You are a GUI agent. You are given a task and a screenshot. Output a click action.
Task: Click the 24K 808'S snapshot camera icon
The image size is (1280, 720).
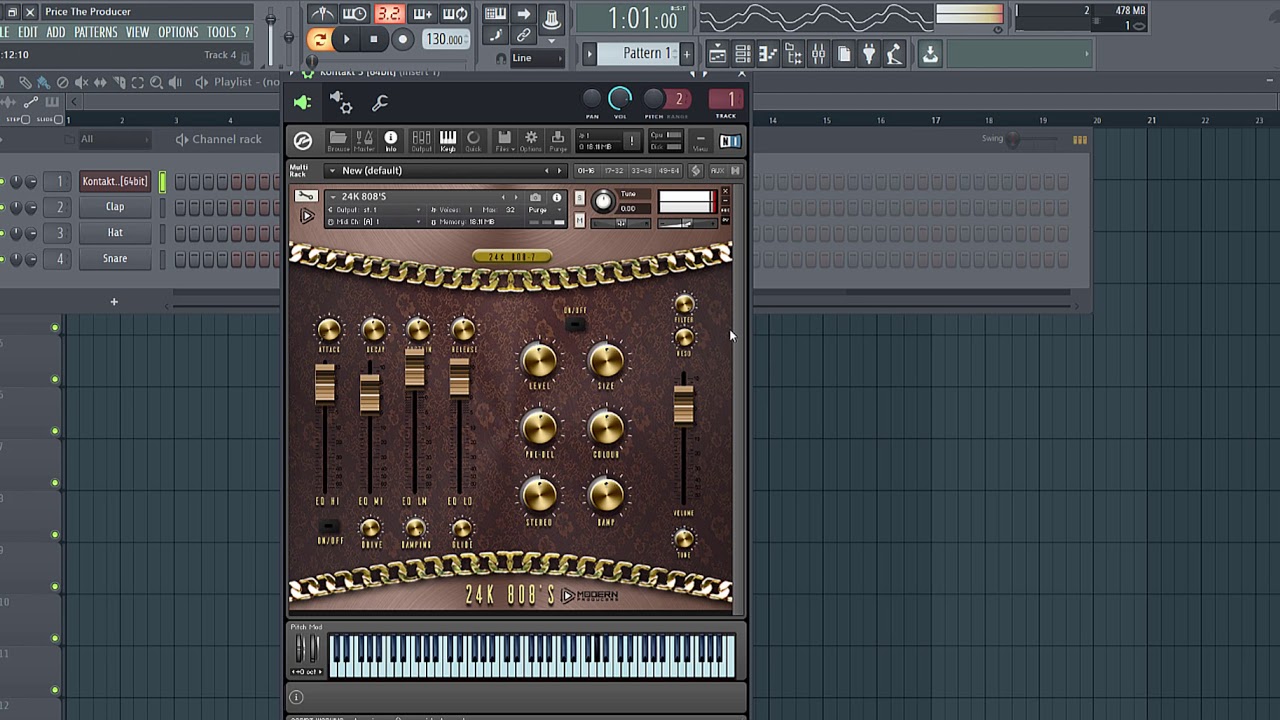[x=535, y=198]
